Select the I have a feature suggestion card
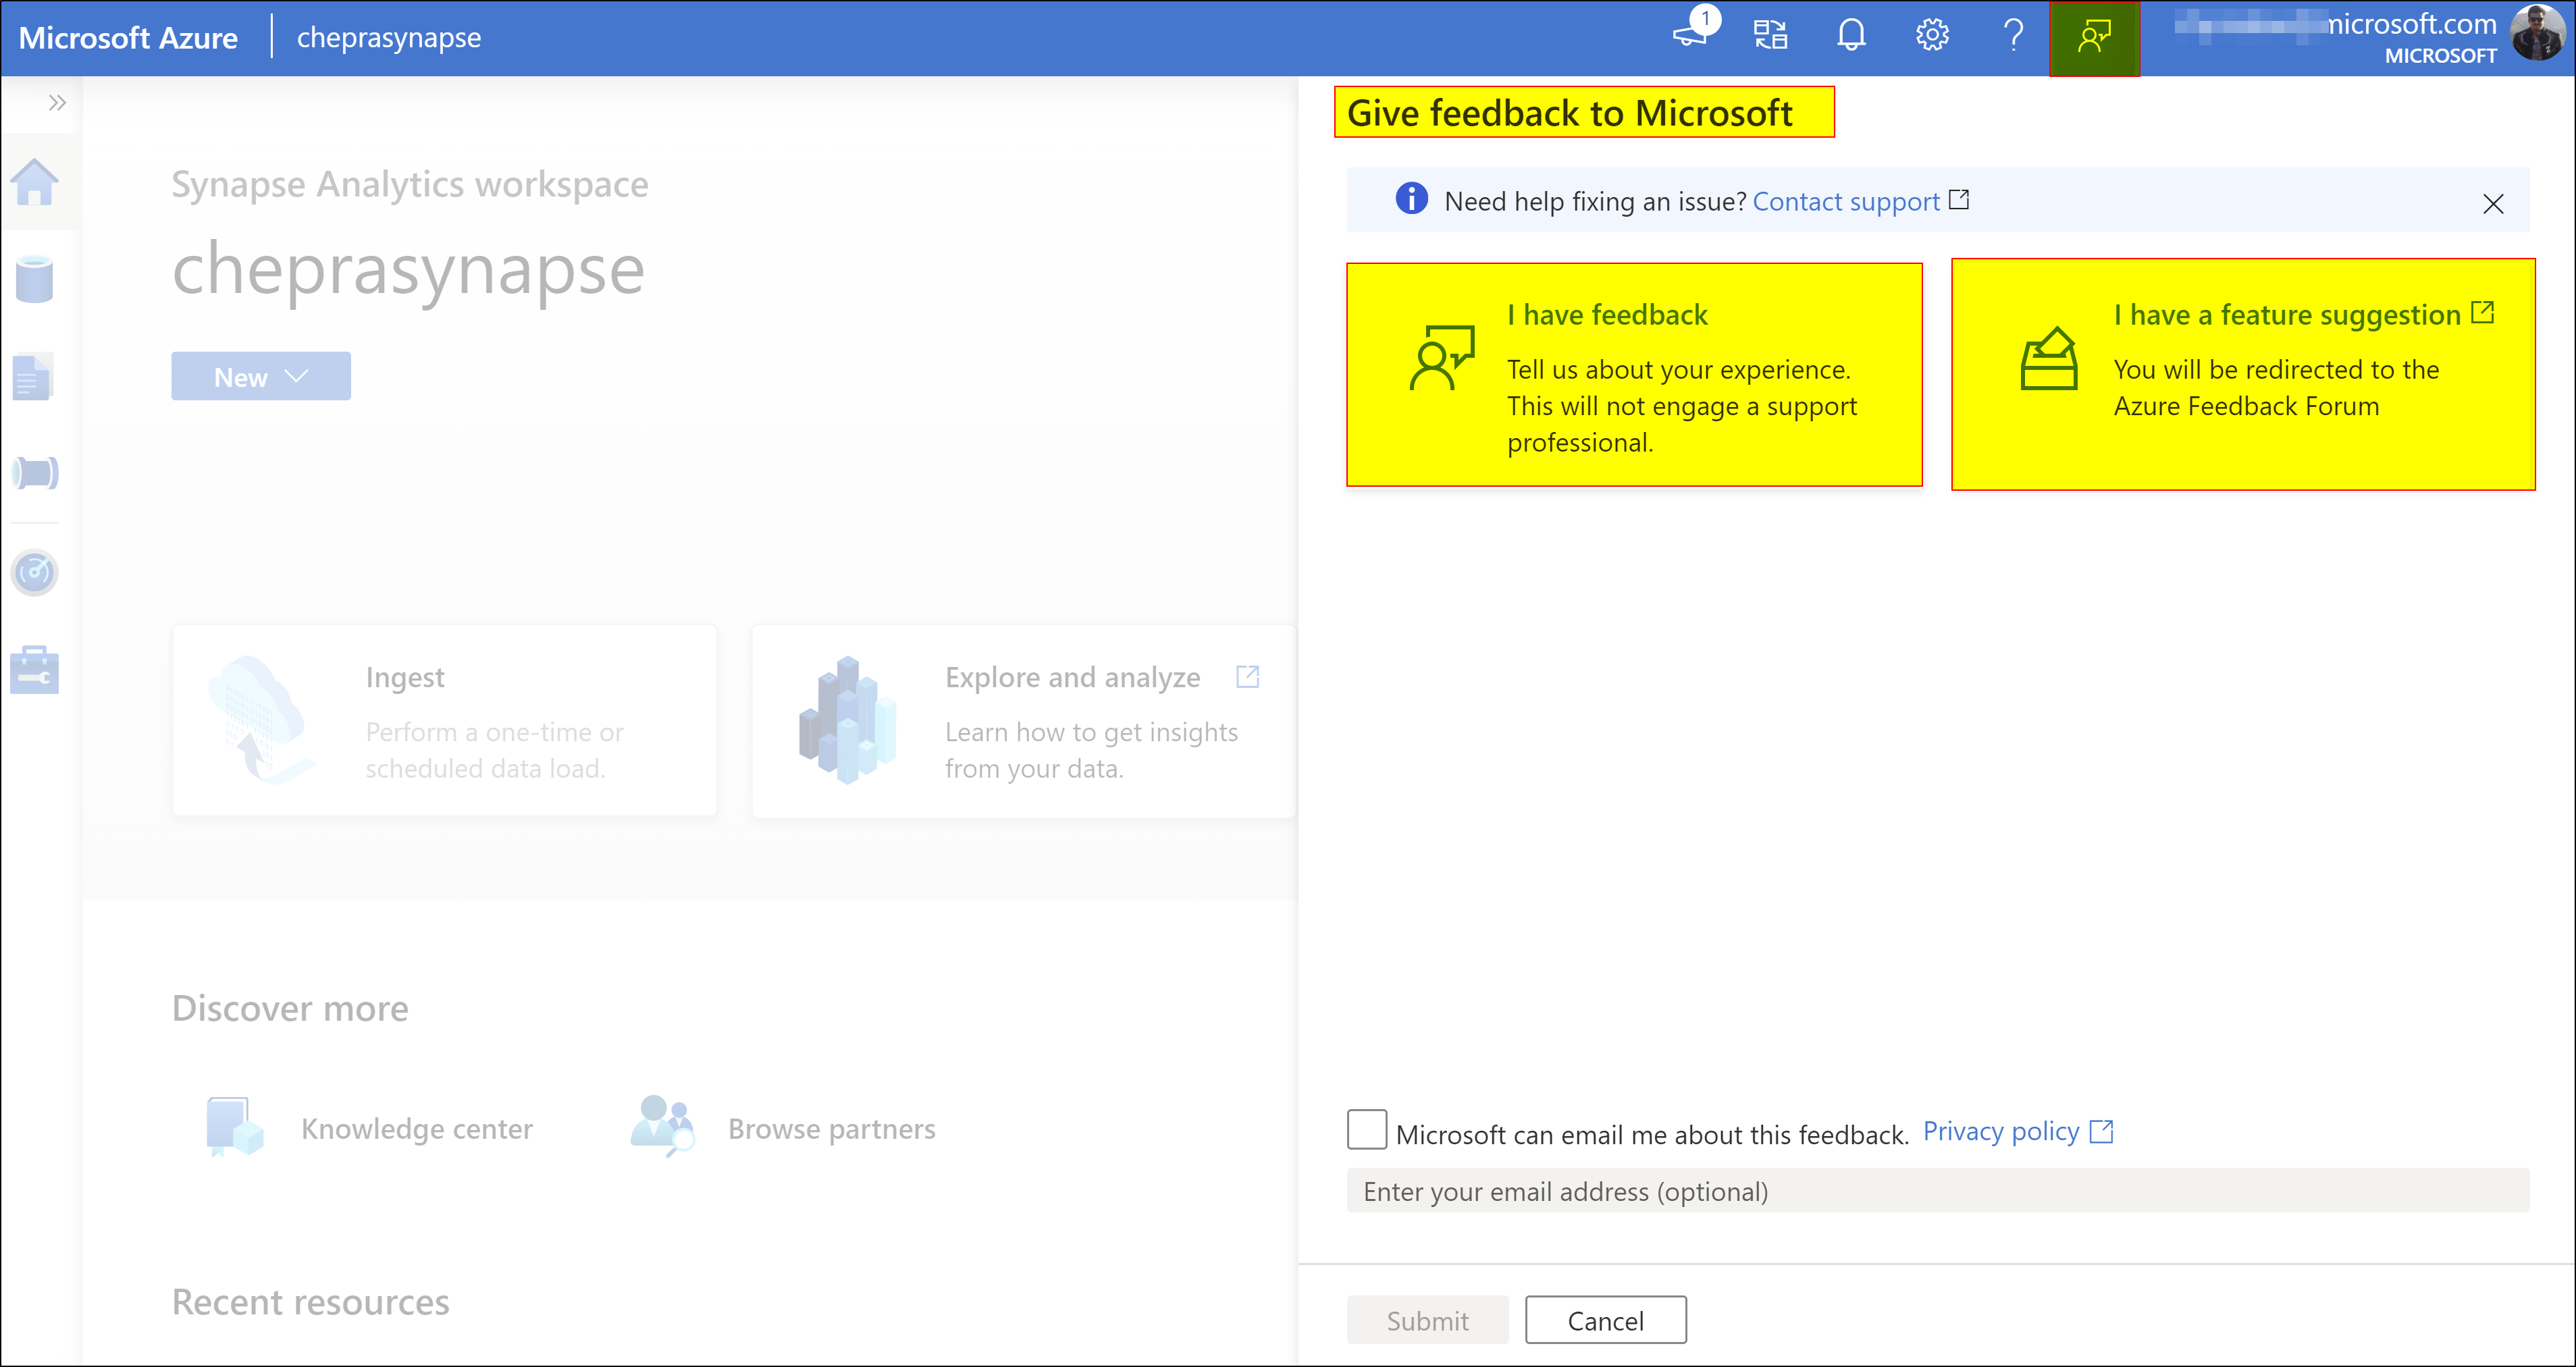 point(2243,375)
